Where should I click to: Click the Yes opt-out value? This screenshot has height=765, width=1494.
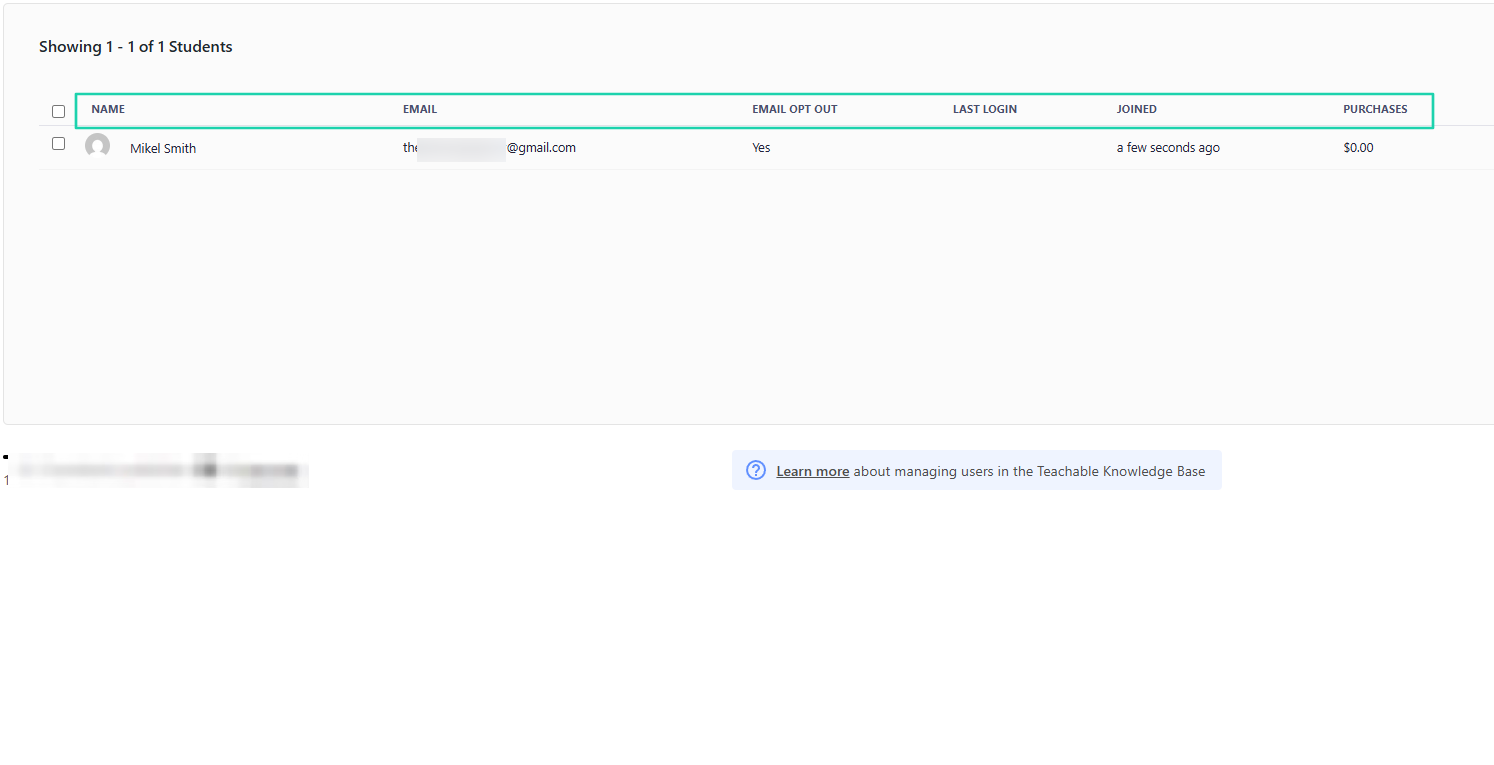761,147
